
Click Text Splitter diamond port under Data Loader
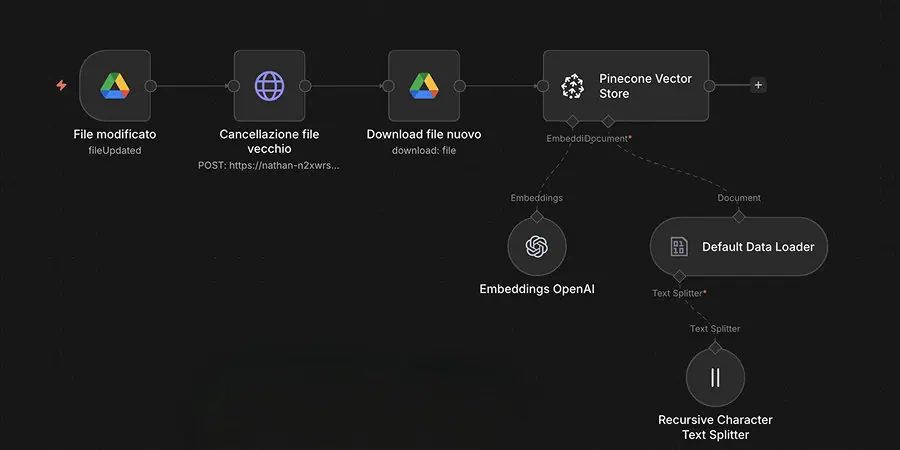coord(679,276)
